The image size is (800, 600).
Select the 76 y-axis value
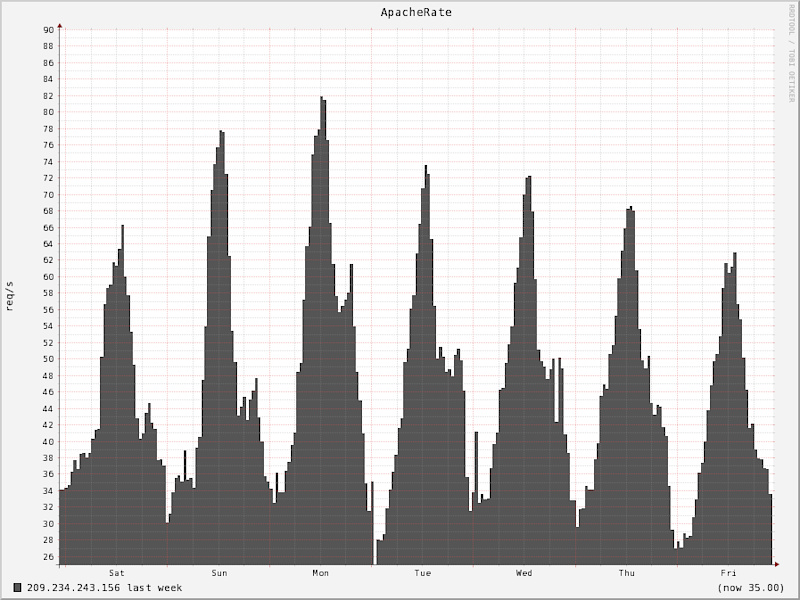click(48, 145)
